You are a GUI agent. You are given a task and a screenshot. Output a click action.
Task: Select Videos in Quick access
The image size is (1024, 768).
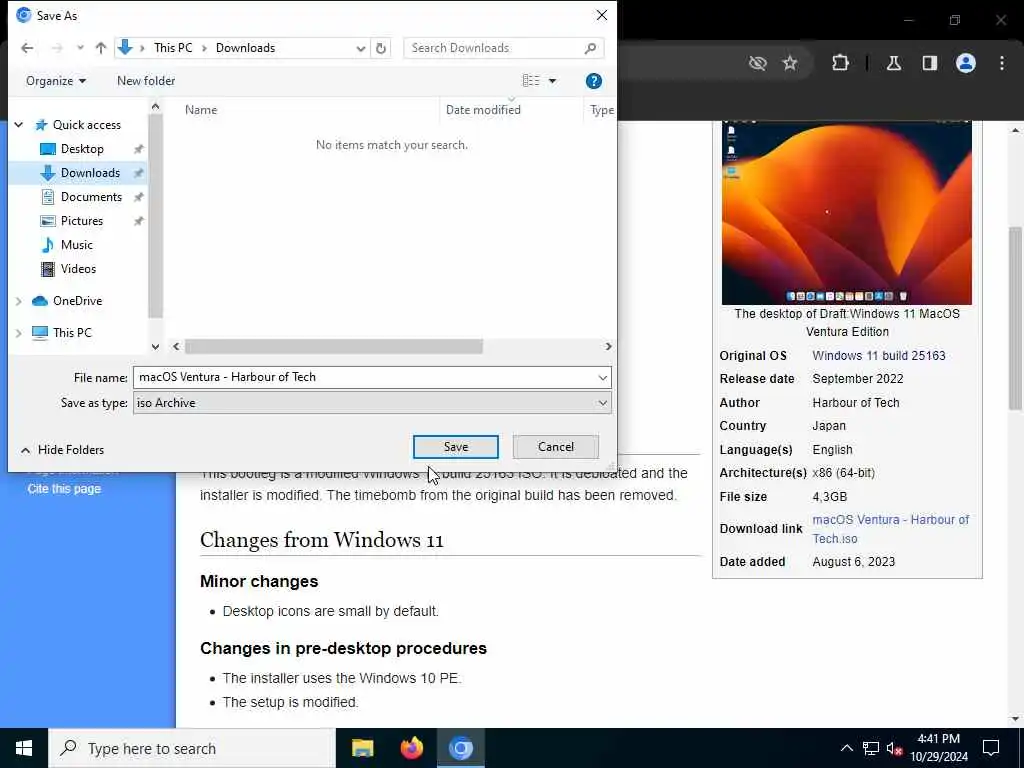[78, 269]
